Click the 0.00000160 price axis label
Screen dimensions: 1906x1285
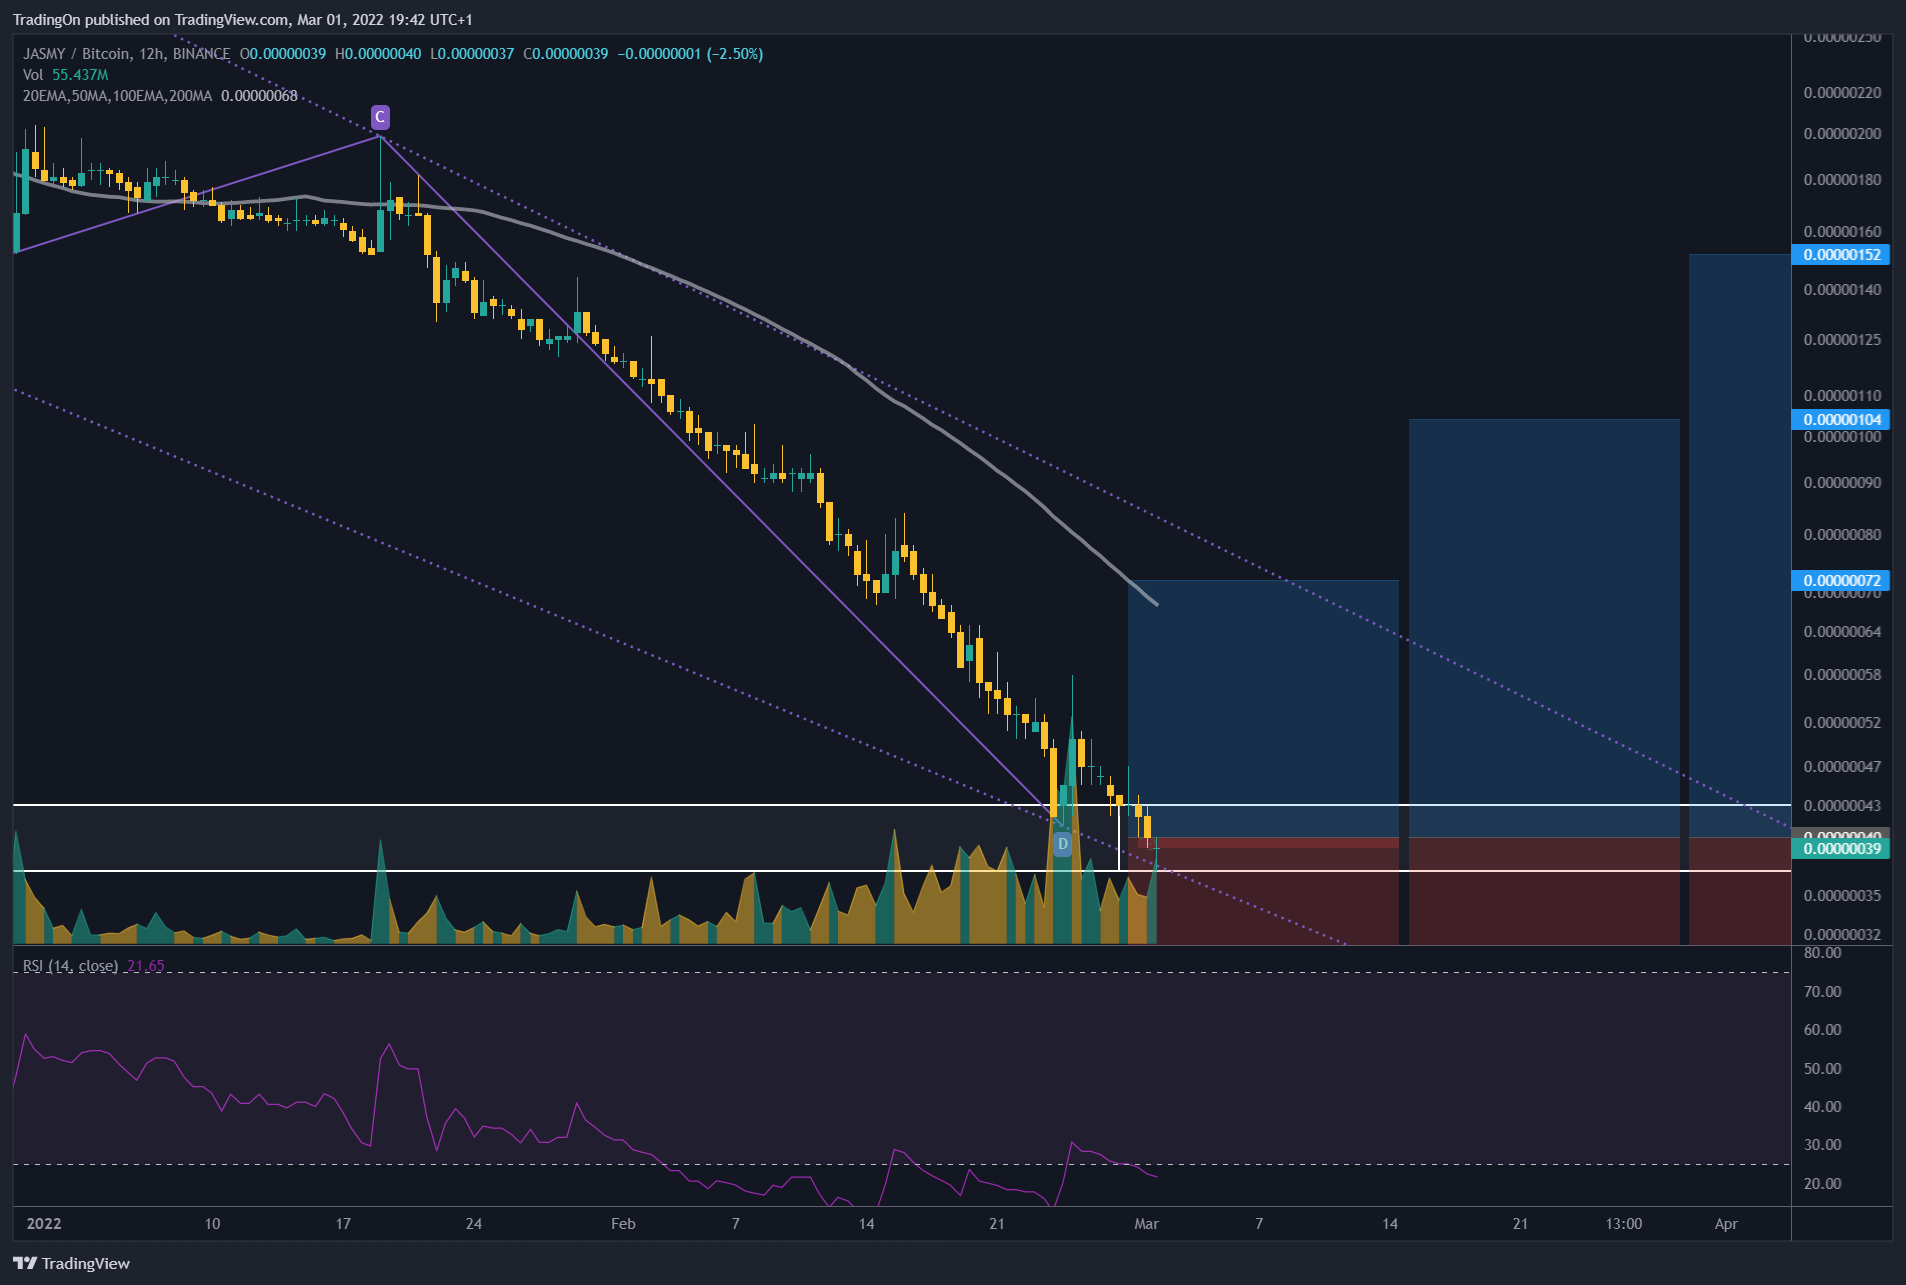click(x=1842, y=232)
